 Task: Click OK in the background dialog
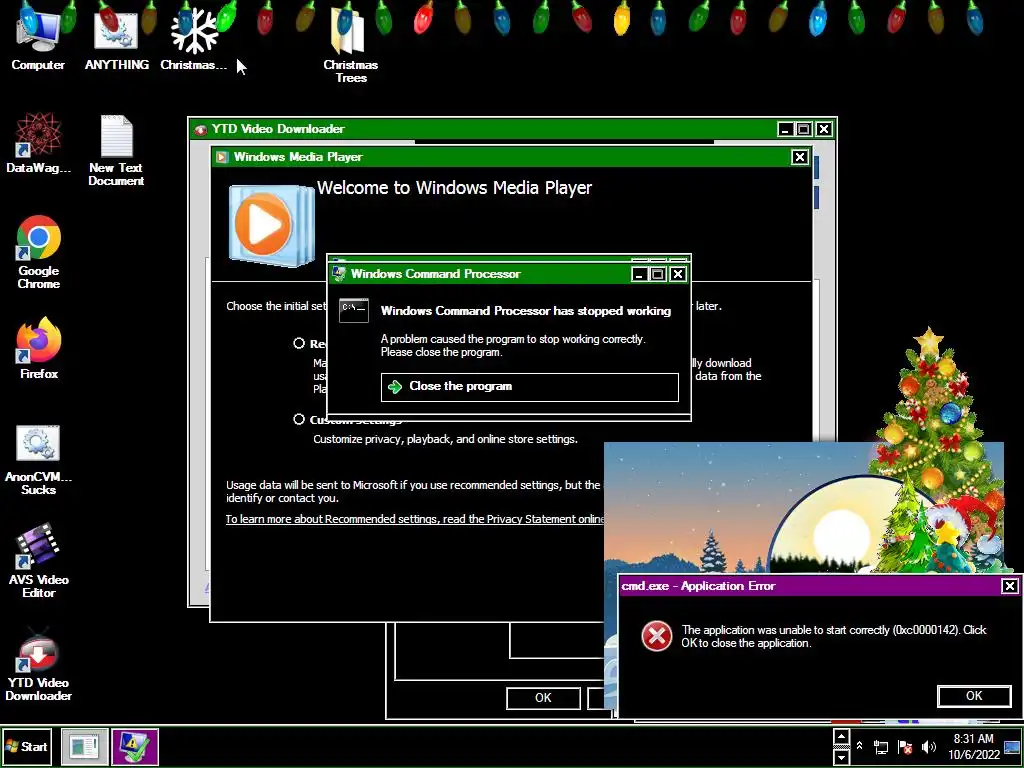(543, 698)
